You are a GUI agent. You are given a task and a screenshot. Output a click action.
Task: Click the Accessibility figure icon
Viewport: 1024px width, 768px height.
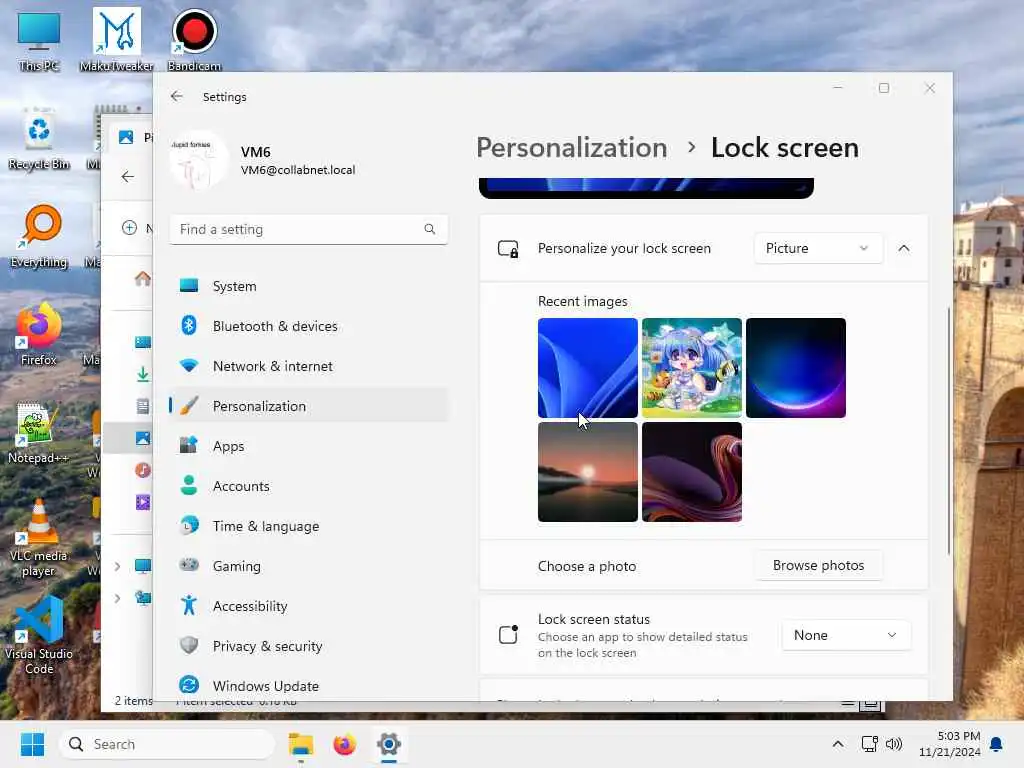coord(189,605)
